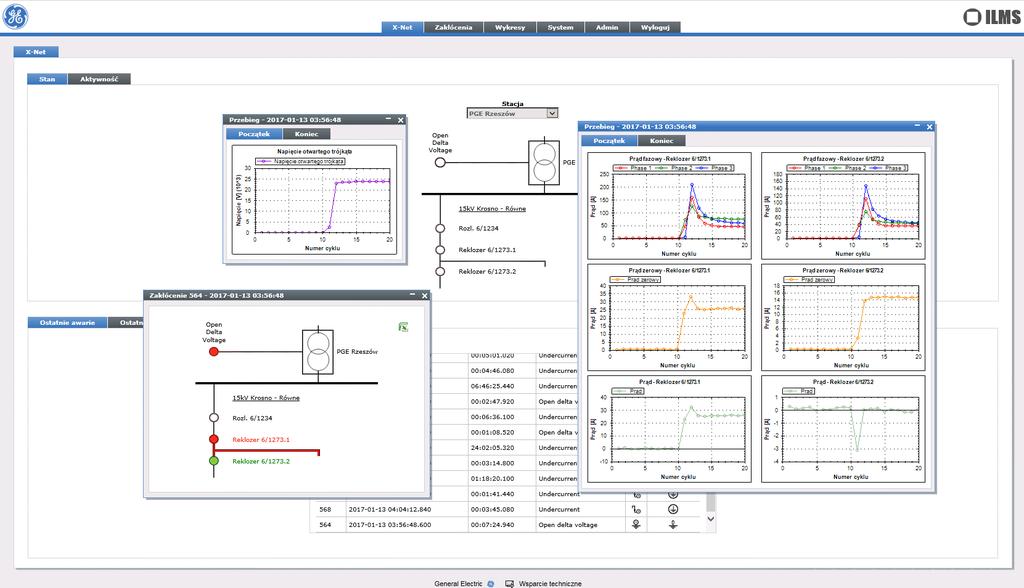
Task: Open the X-Net top menu
Action: [x=402, y=27]
